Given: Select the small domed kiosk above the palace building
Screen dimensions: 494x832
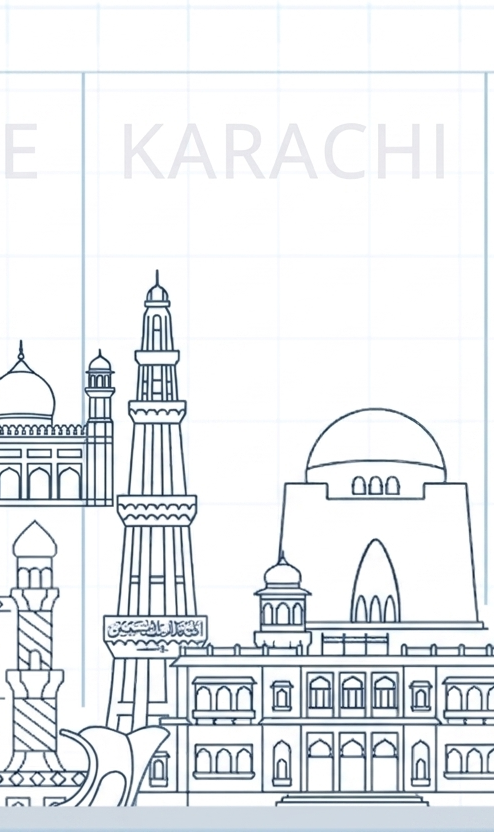Looking at the screenshot, I should pyautogui.click(x=282, y=600).
